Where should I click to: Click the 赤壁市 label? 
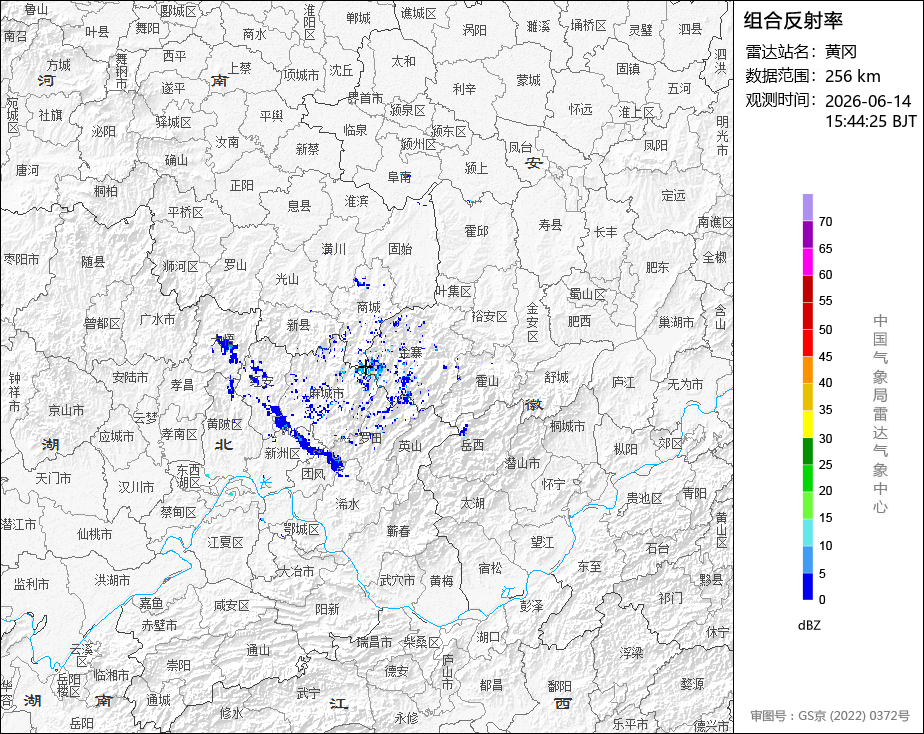click(x=159, y=625)
